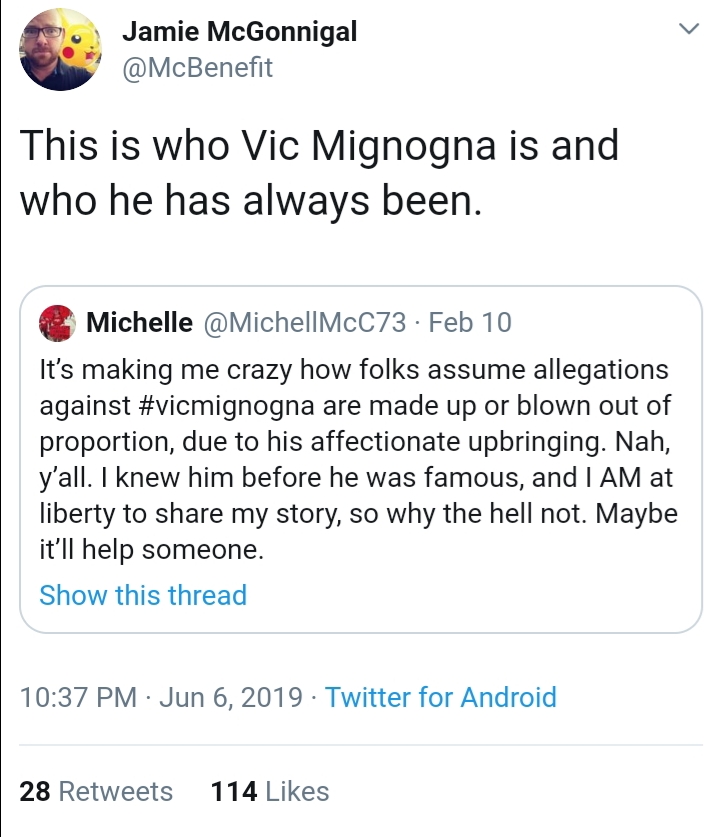This screenshot has height=837, width=720.
Task: View the 28 Retweets list
Action: pos(96,791)
